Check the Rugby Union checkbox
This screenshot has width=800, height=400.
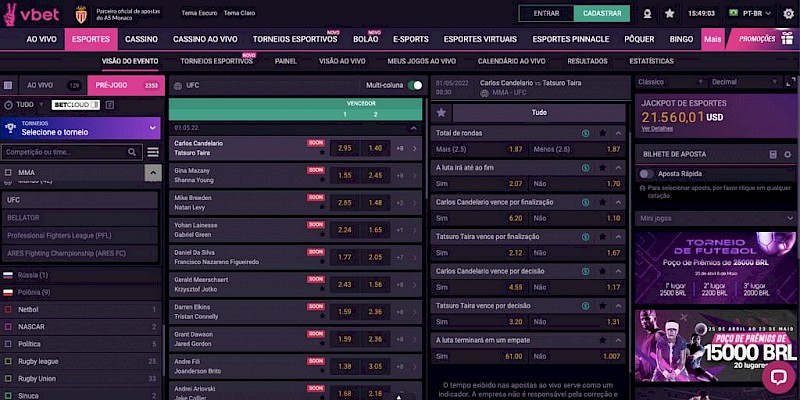pyautogui.click(x=8, y=379)
